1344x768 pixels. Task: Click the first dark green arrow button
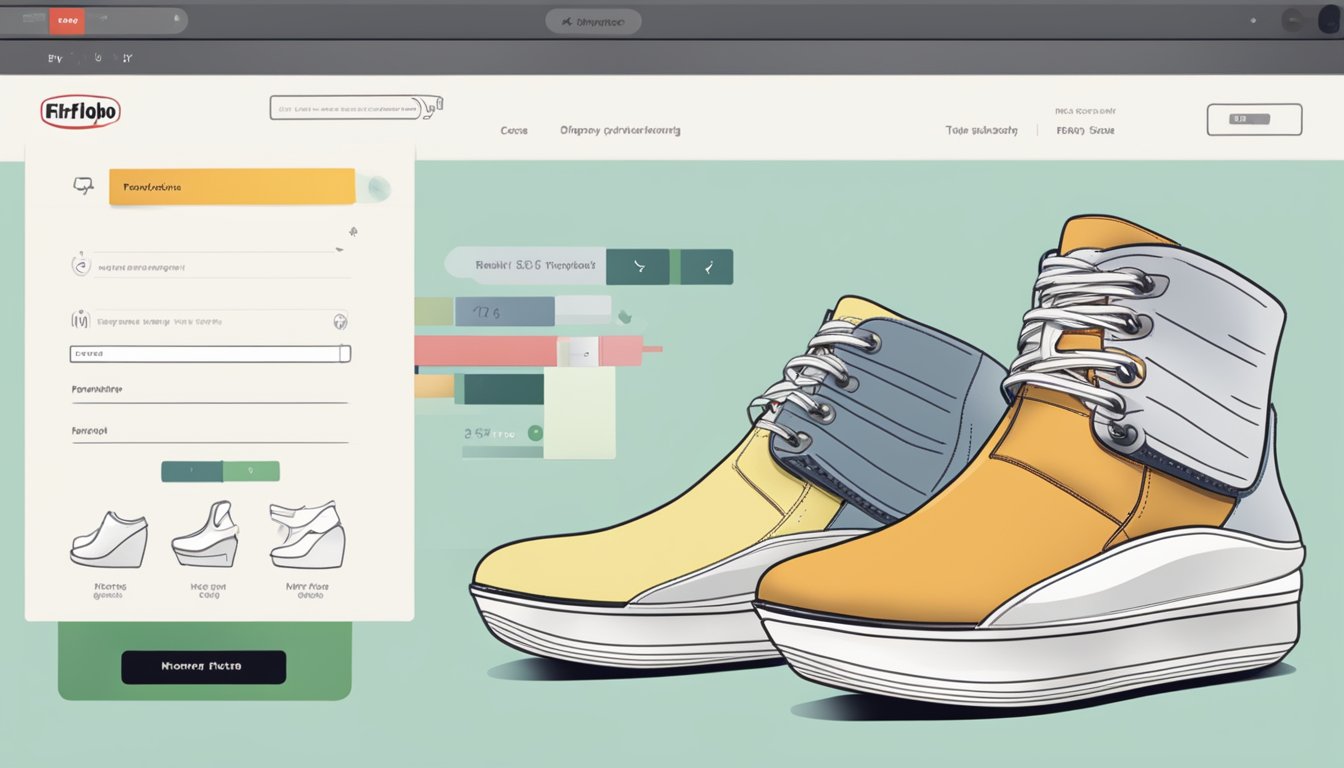638,267
